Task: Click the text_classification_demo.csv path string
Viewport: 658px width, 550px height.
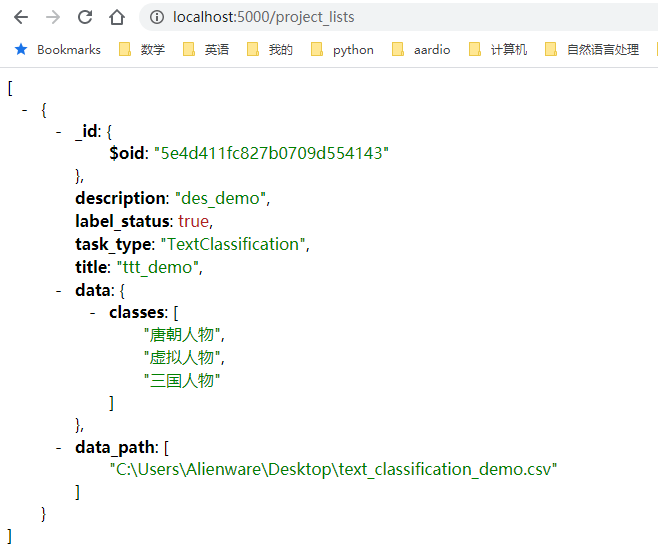Action: pos(332,468)
